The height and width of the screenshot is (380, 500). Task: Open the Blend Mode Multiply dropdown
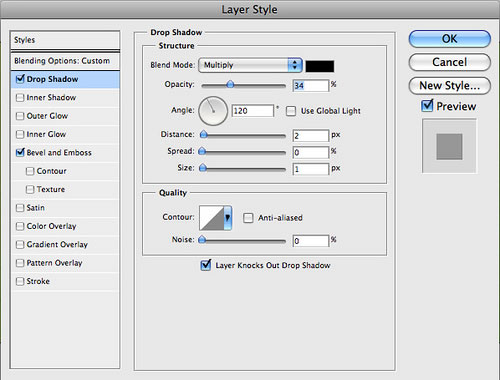click(250, 65)
